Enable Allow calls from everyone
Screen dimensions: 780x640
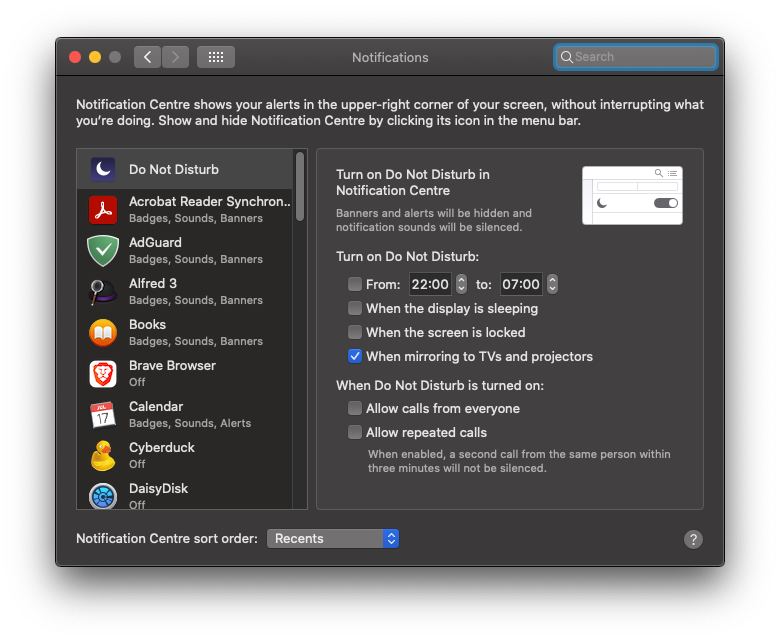pos(355,408)
